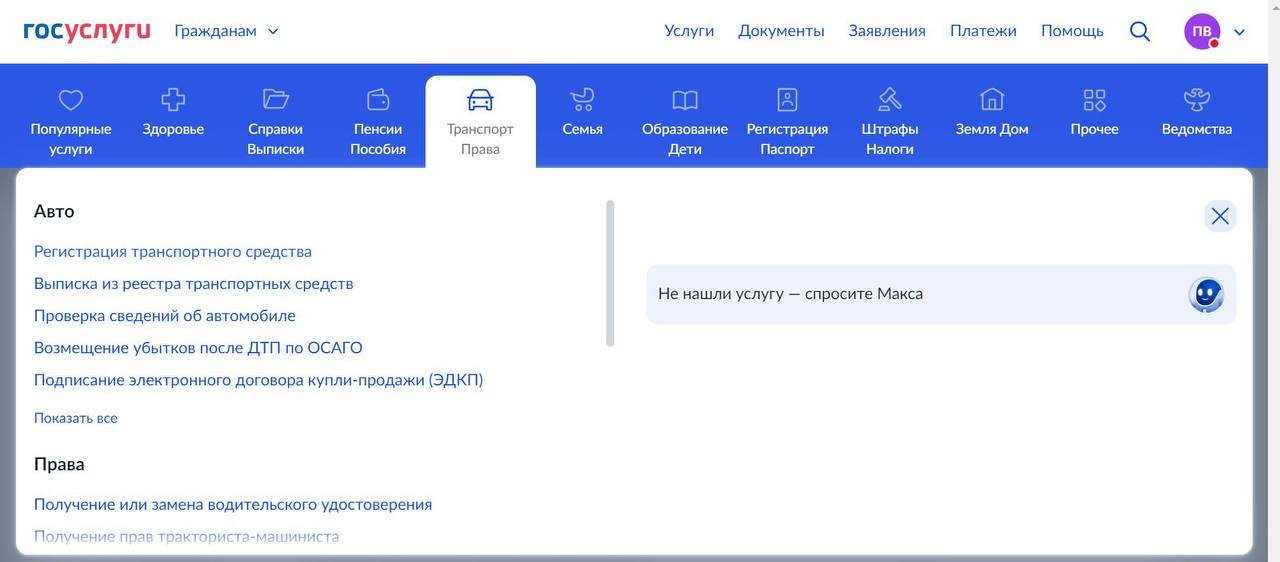Click the Авто section heading
The width and height of the screenshot is (1280, 562).
coord(54,211)
